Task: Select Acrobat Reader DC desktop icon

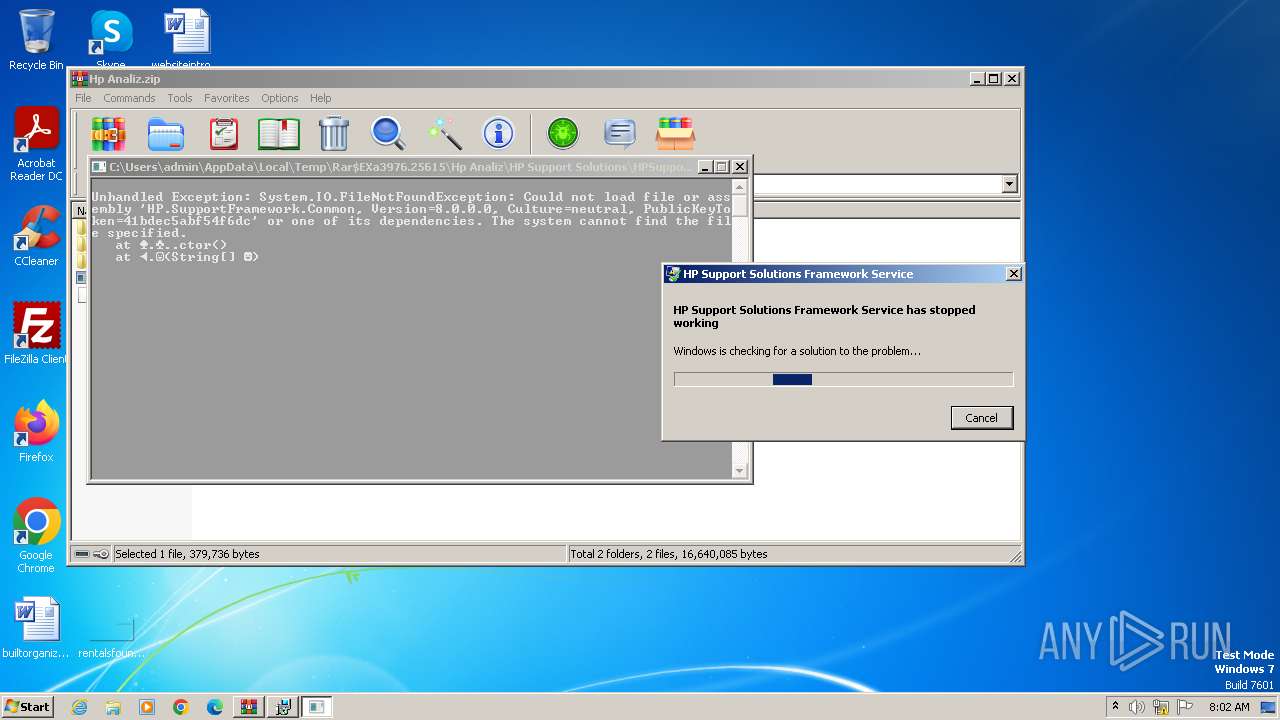Action: [36, 144]
